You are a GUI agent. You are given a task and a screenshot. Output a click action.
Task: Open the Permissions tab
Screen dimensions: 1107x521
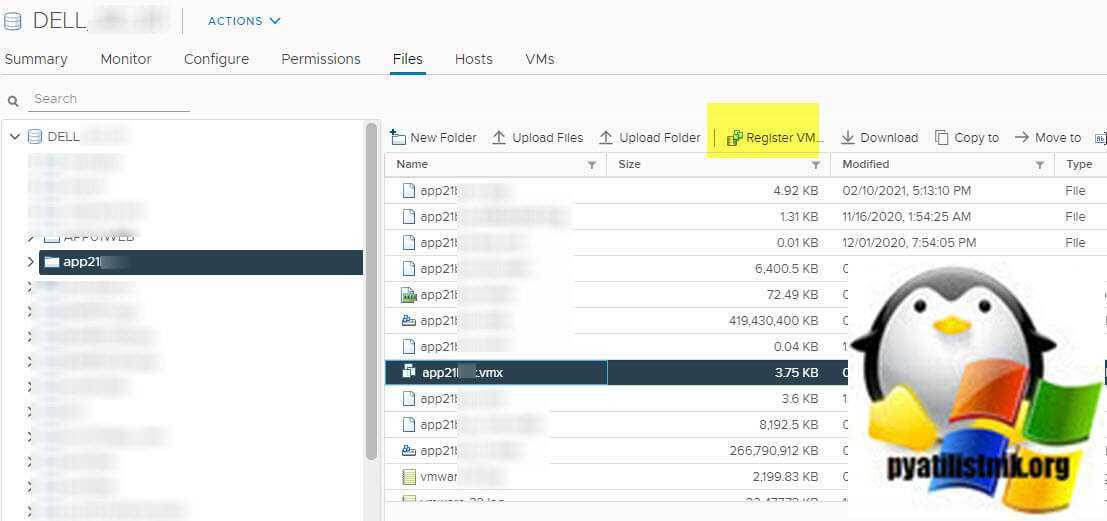pos(320,59)
